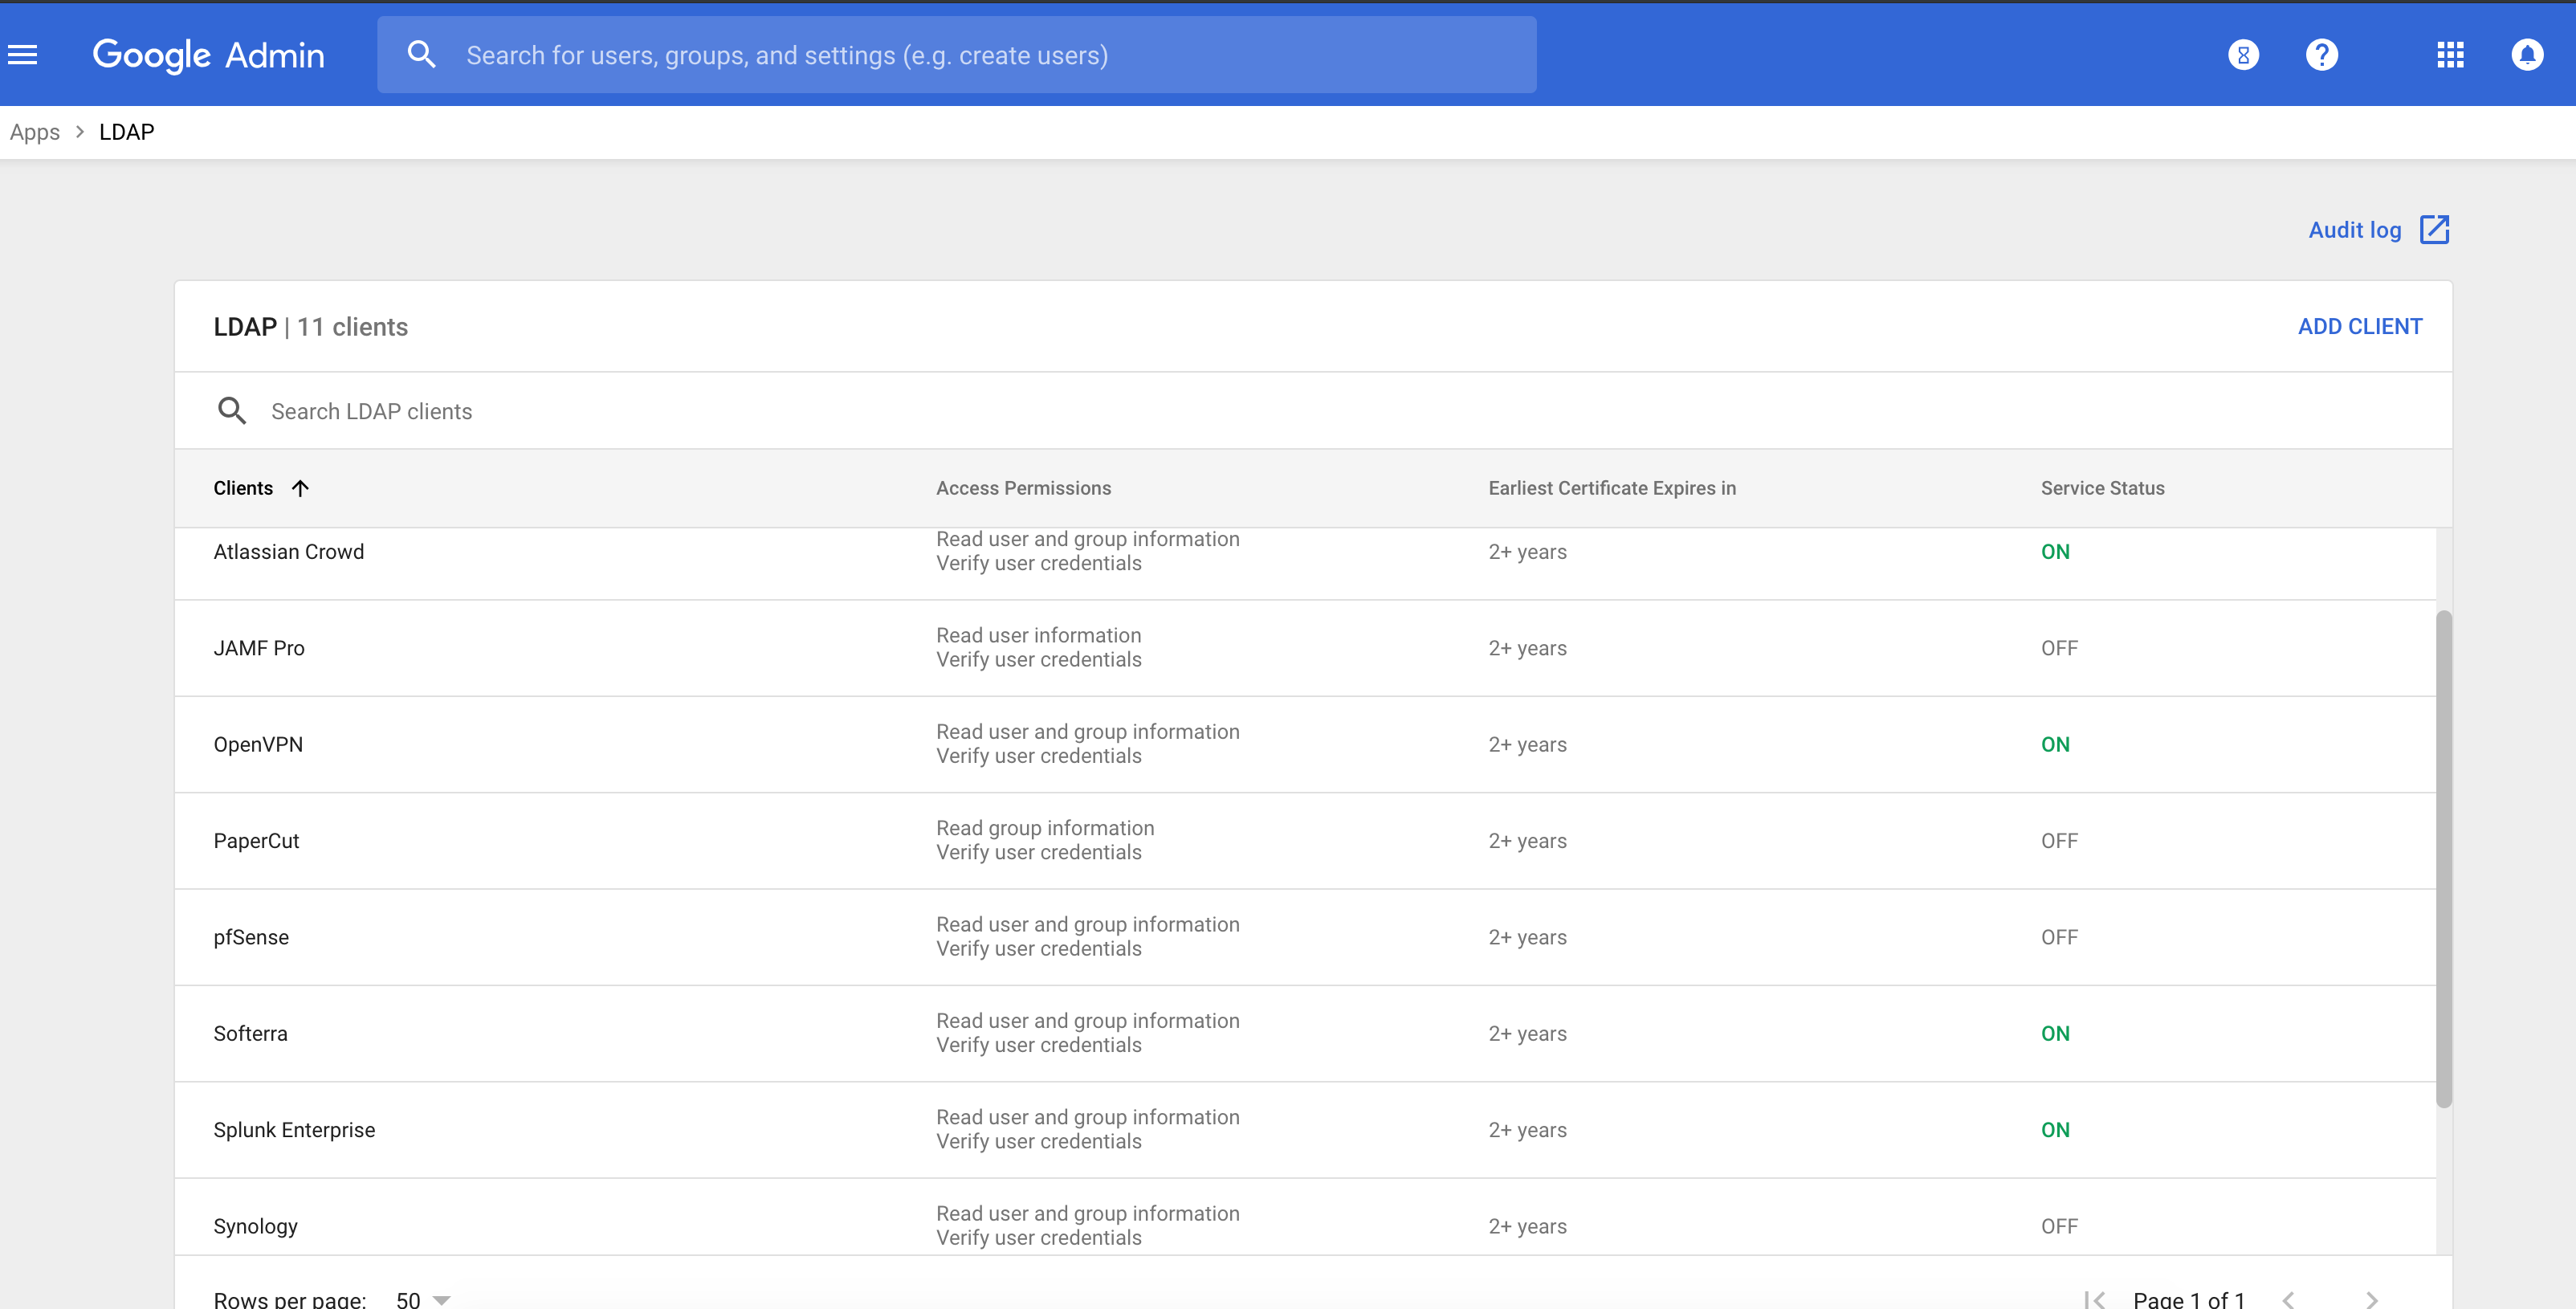Click the ADD CLIENT button
The height and width of the screenshot is (1309, 2576).
click(x=2360, y=327)
